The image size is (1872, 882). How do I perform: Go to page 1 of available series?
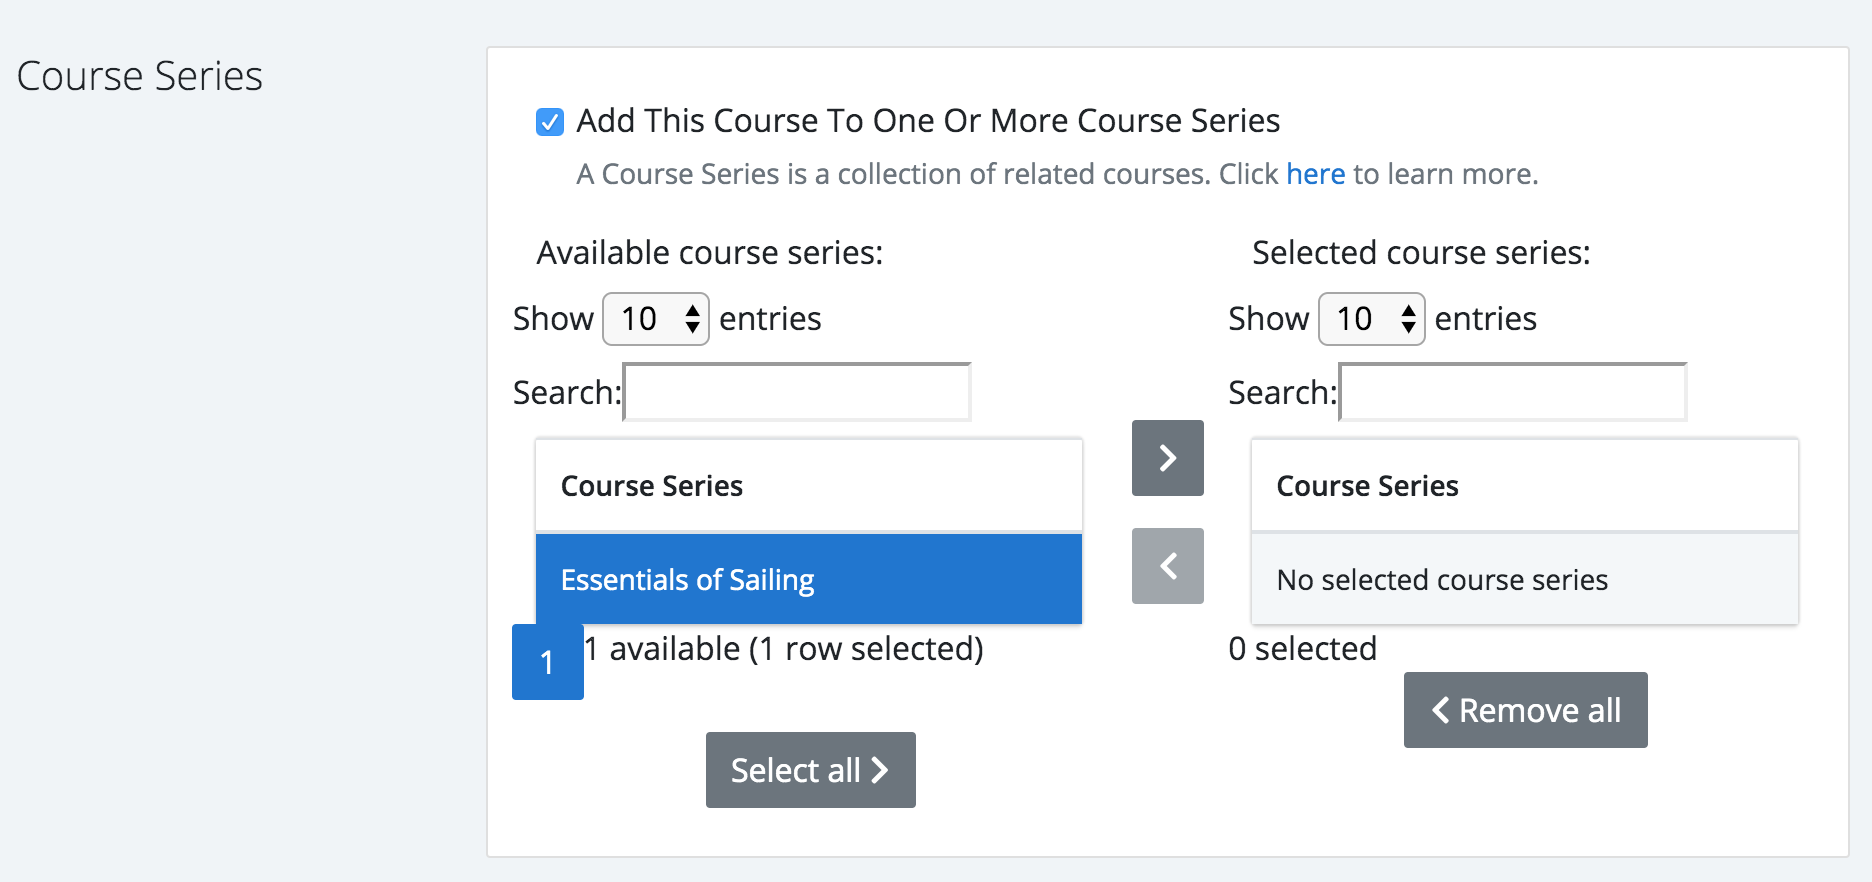pos(548,662)
